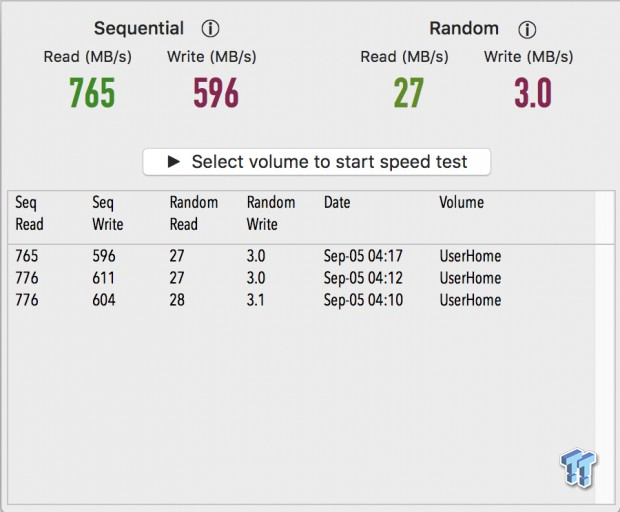Click the large random write value 3.0
Viewport: 620px width, 512px height.
pyautogui.click(x=533, y=93)
